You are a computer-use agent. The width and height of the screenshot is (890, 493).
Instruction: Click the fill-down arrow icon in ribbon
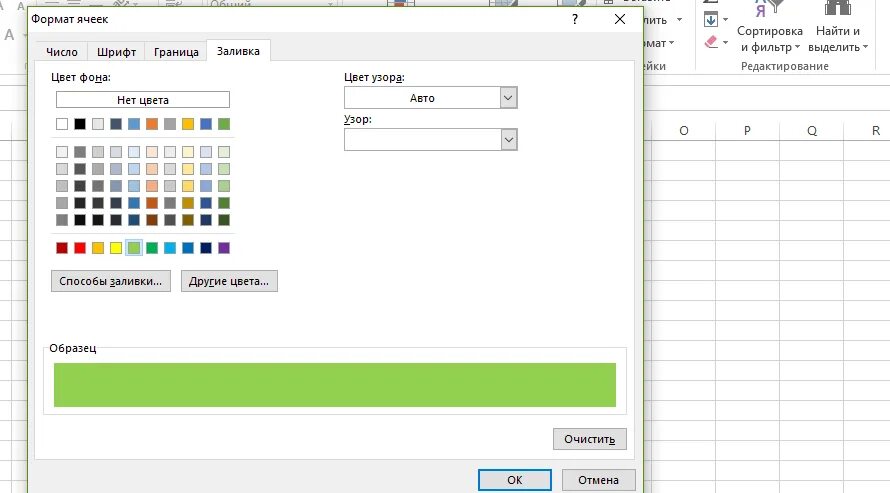click(711, 19)
